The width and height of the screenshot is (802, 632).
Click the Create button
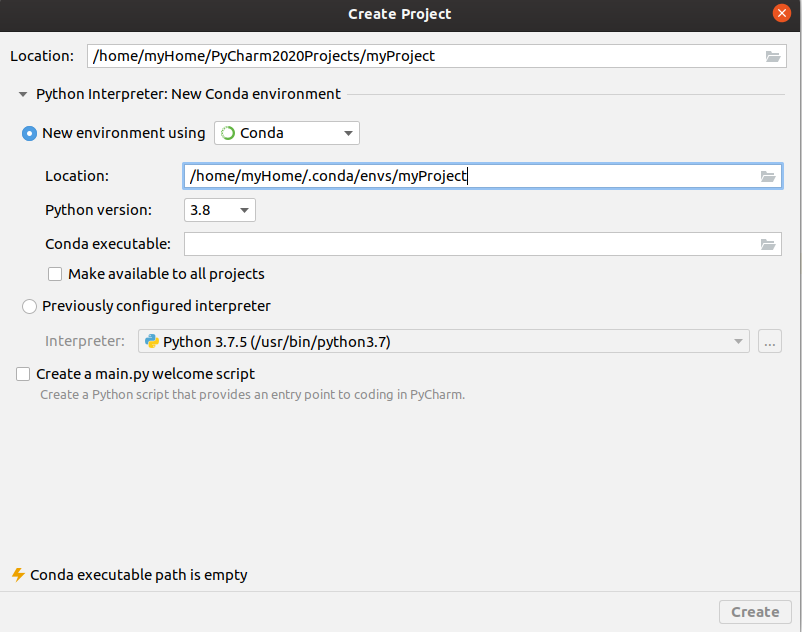pyautogui.click(x=755, y=611)
